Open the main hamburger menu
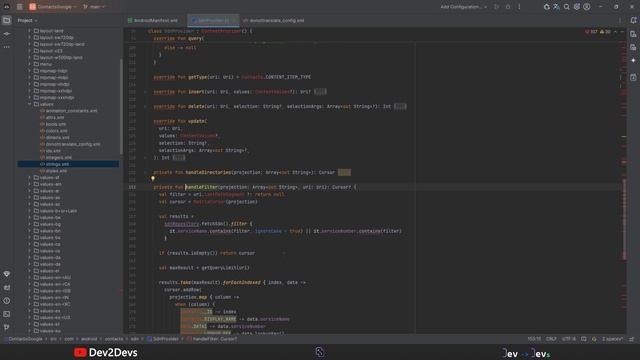640x360 pixels. [x=20, y=7]
